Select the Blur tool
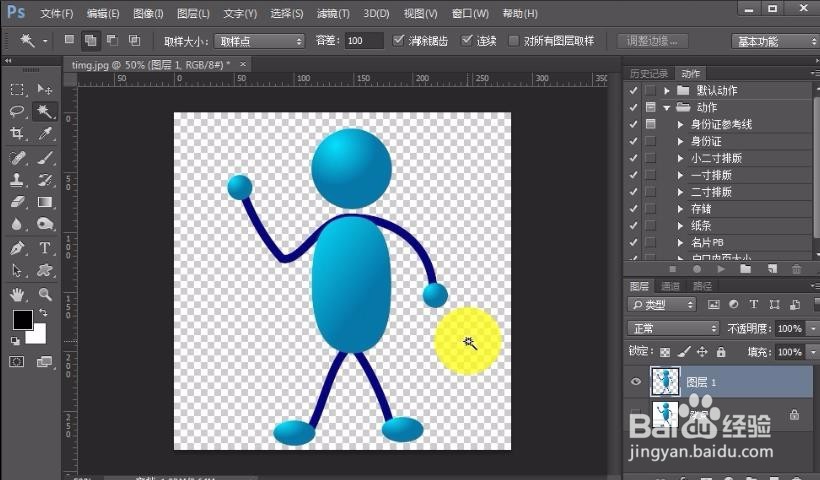The image size is (820, 480). pos(17,224)
